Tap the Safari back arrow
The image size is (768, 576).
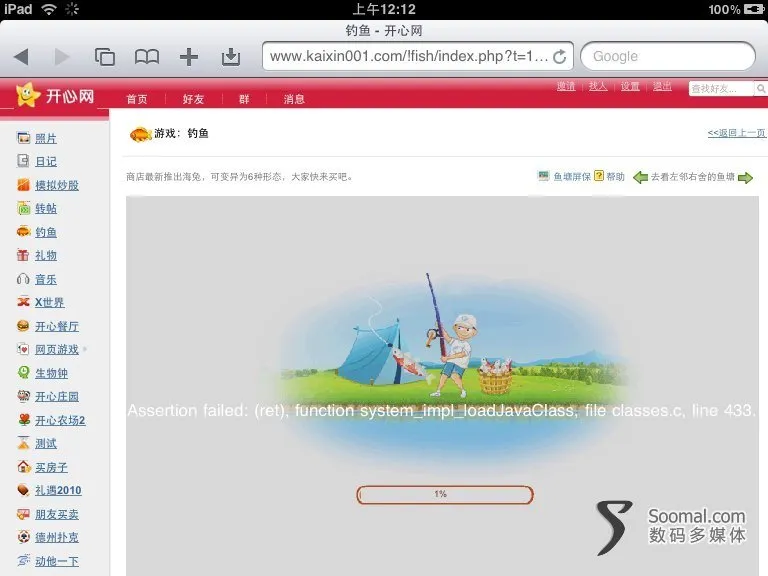tap(22, 57)
